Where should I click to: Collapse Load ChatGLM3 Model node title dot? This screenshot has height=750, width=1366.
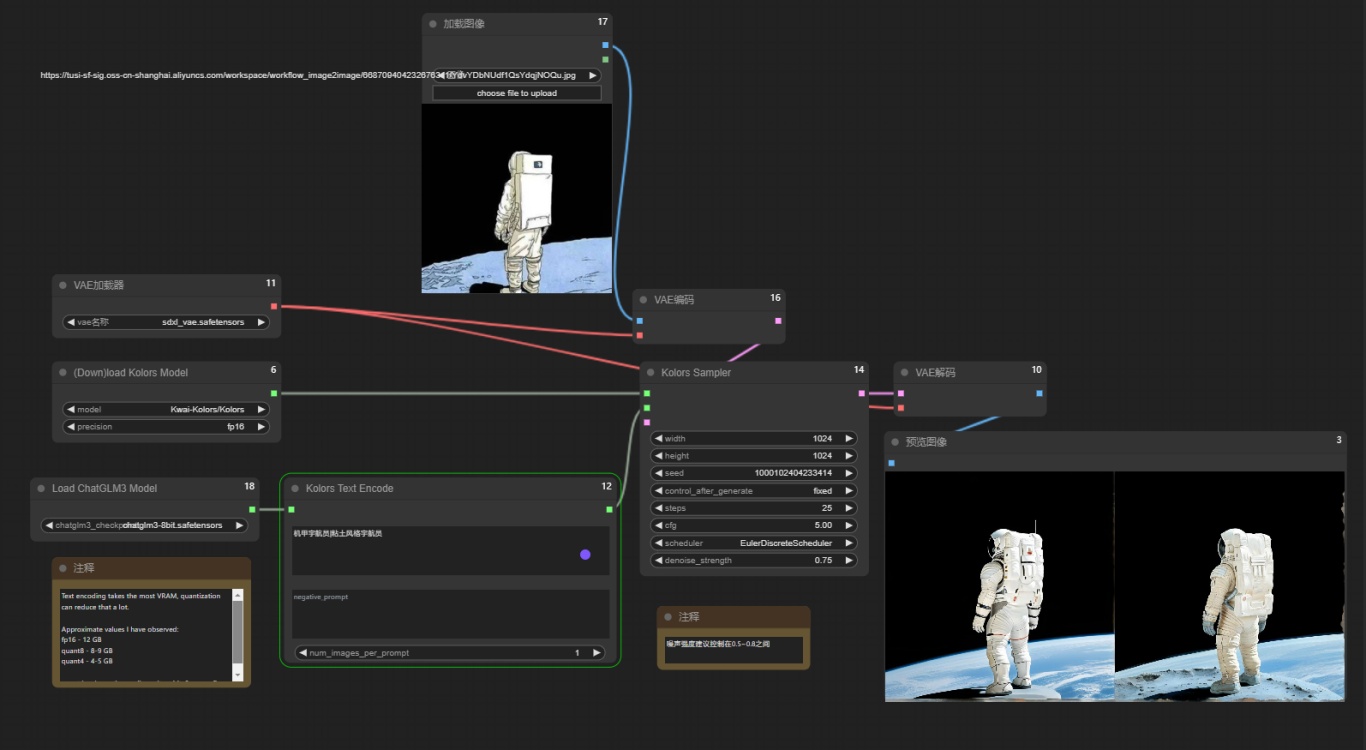pos(41,488)
